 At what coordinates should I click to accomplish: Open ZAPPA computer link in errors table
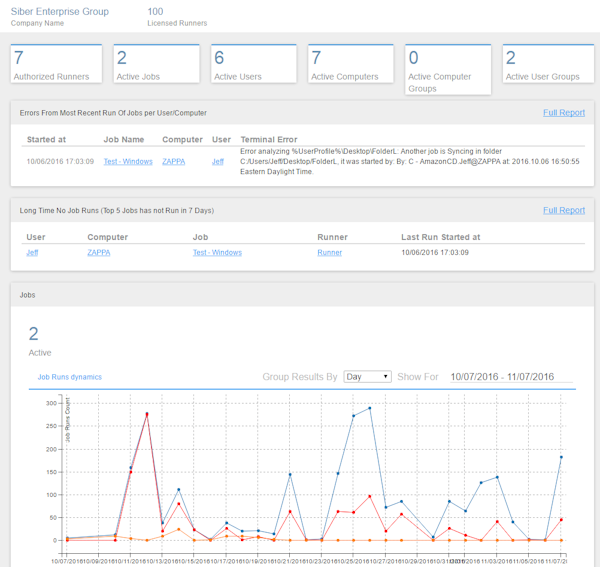[173, 161]
